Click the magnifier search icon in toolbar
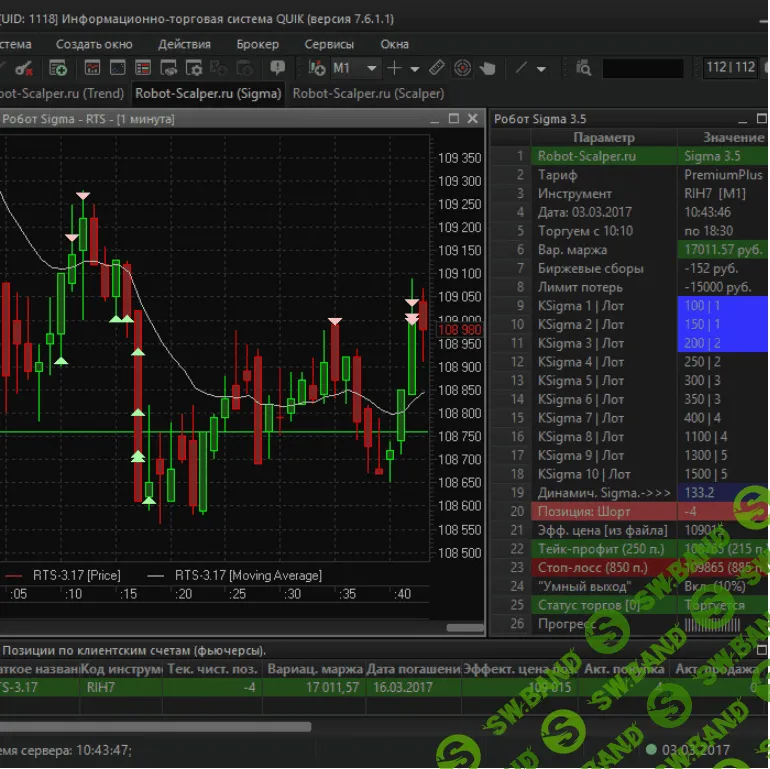The width and height of the screenshot is (770, 769). pyautogui.click(x=584, y=68)
